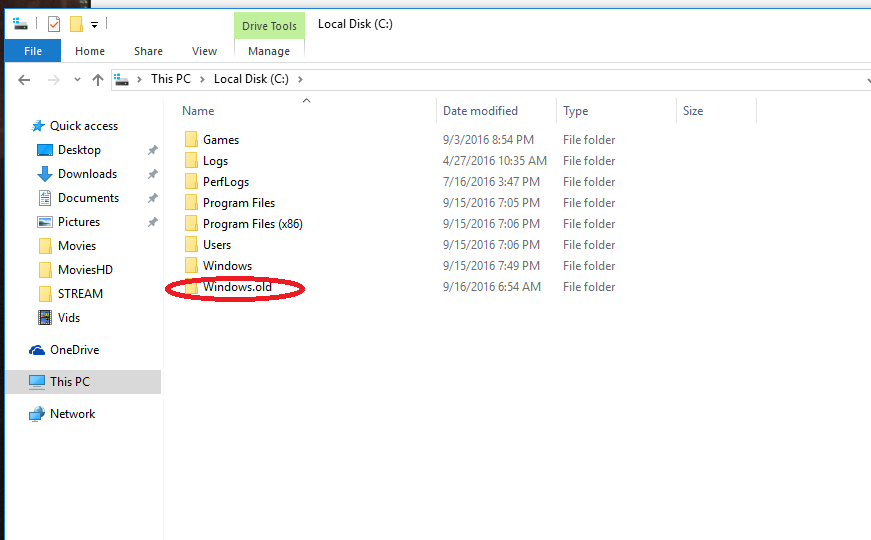Click Local Disk (C:) in the breadcrumb
Screen dimensions: 871x540
(x=251, y=79)
